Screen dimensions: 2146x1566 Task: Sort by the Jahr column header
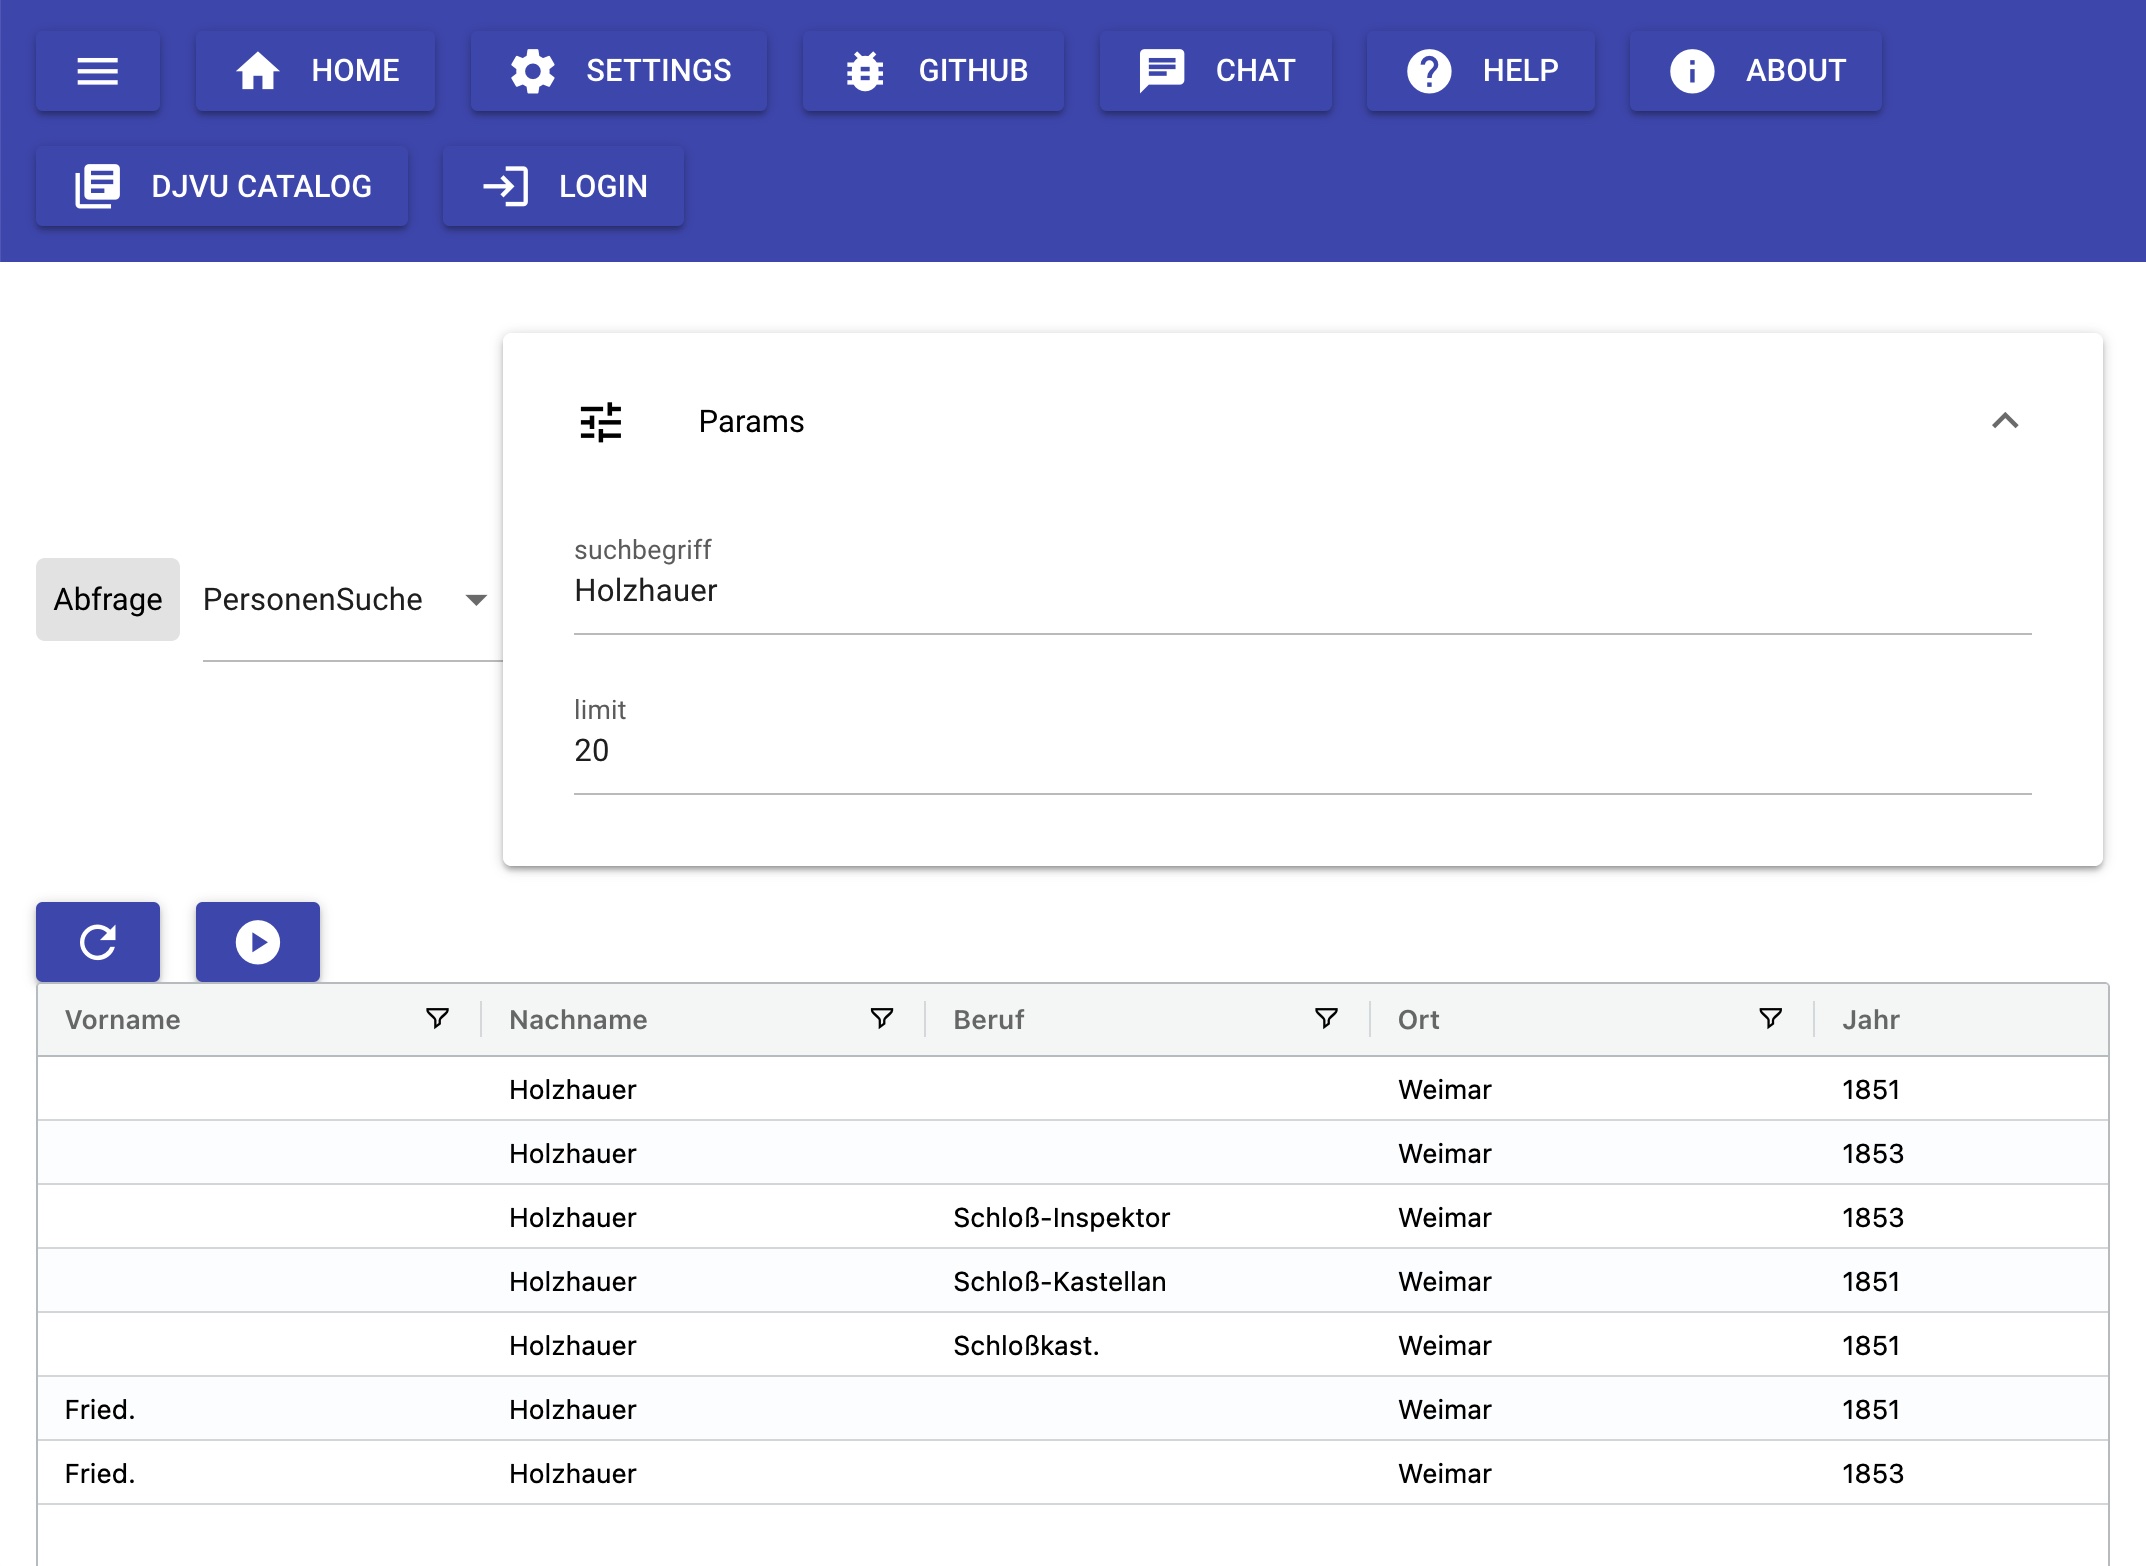point(1870,1020)
